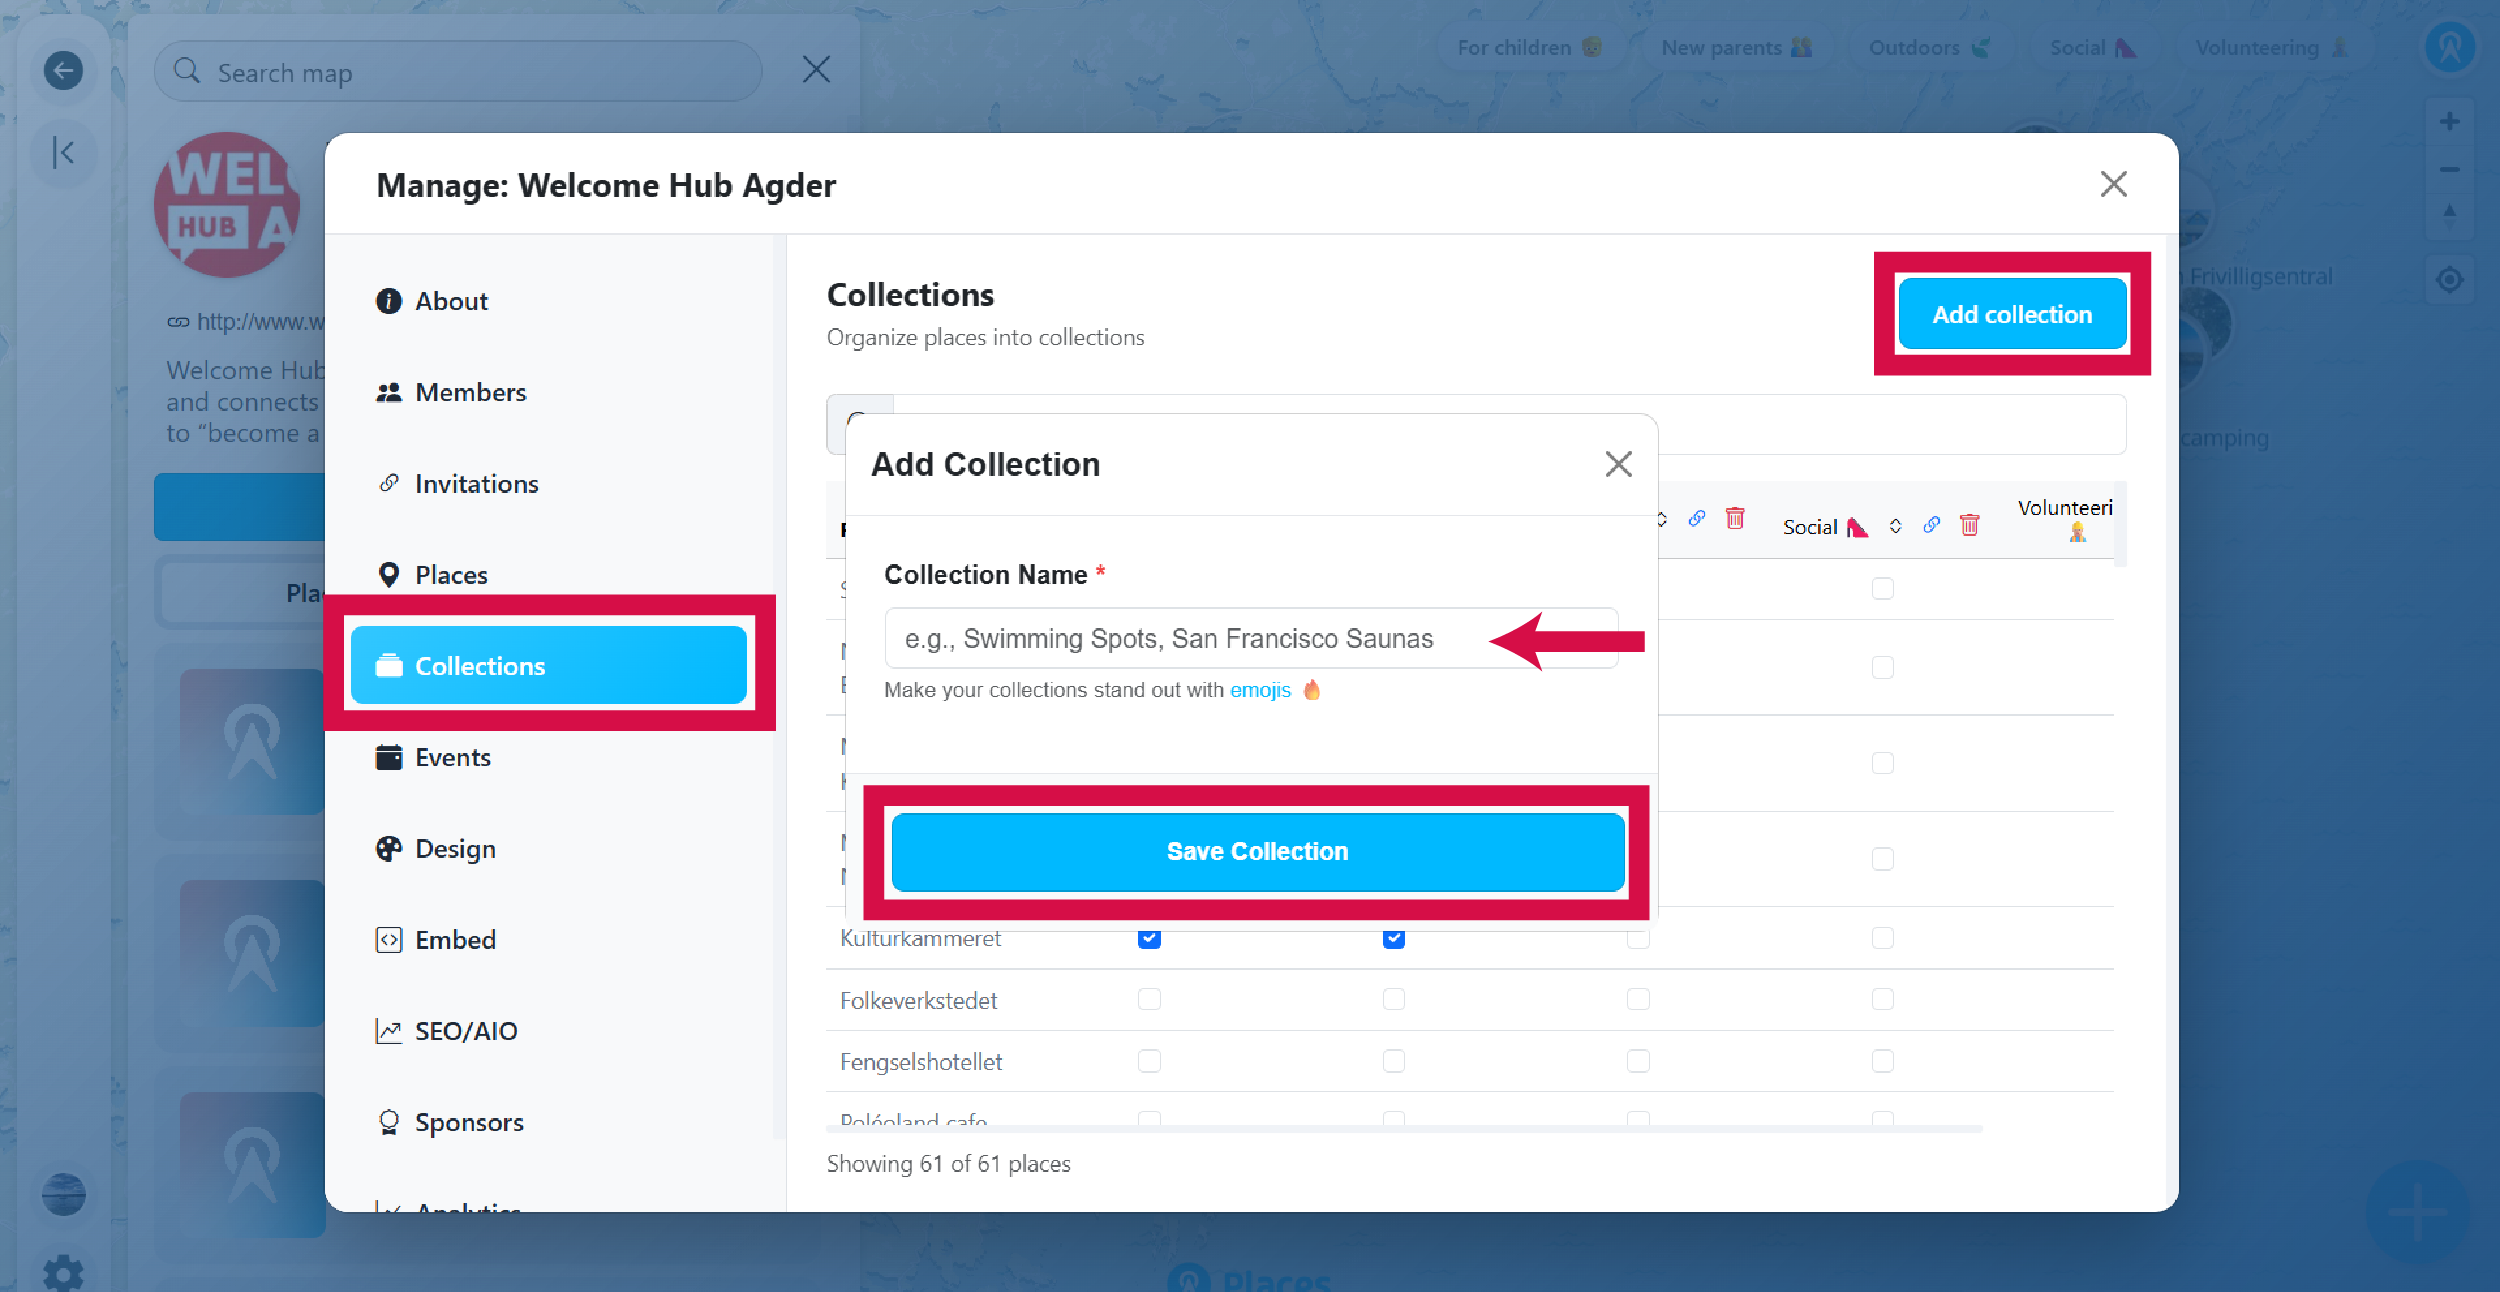Click the Kulturkammeret place name
Image resolution: width=2500 pixels, height=1292 pixels.
(920, 938)
